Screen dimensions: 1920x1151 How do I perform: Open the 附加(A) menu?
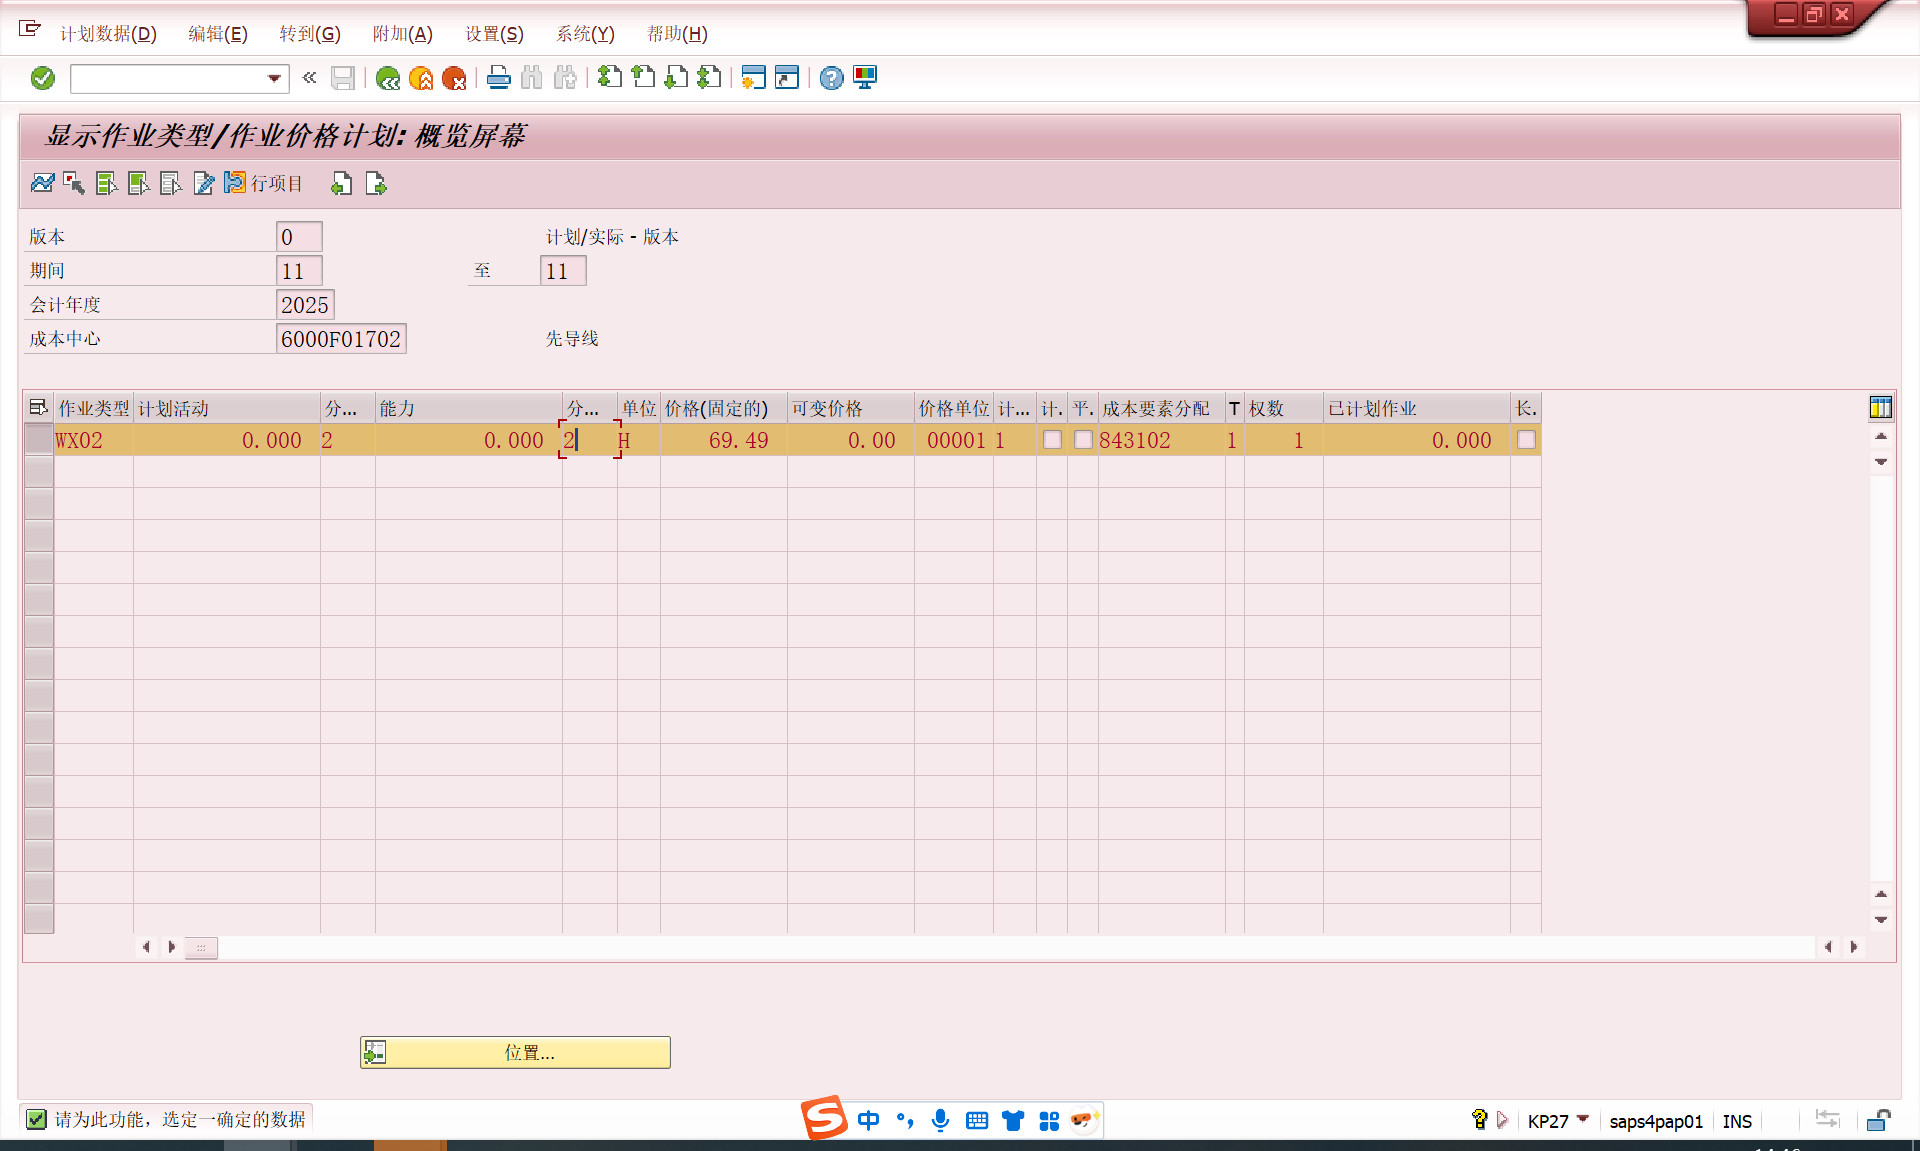[x=402, y=34]
